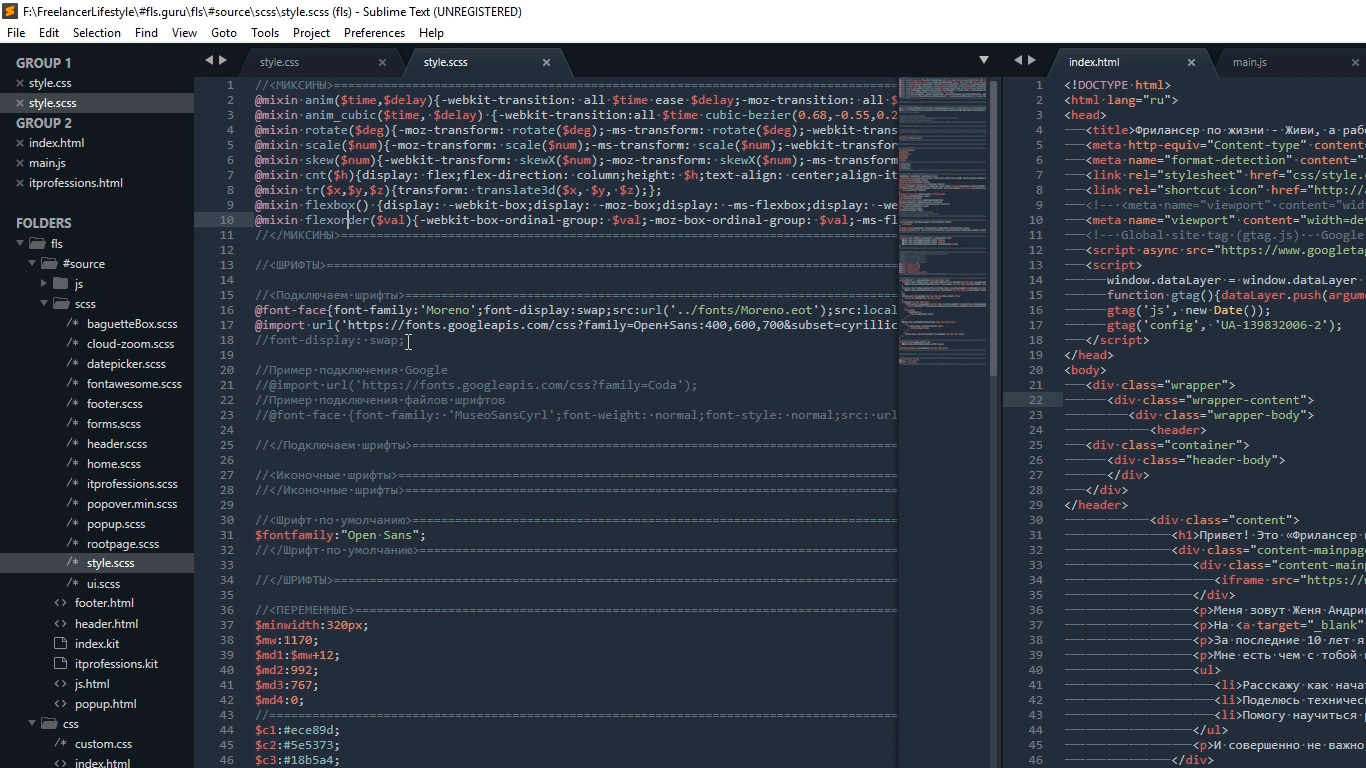Close style.css in the Group 1 sidebar list
The width and height of the screenshot is (1366, 768).
point(20,83)
